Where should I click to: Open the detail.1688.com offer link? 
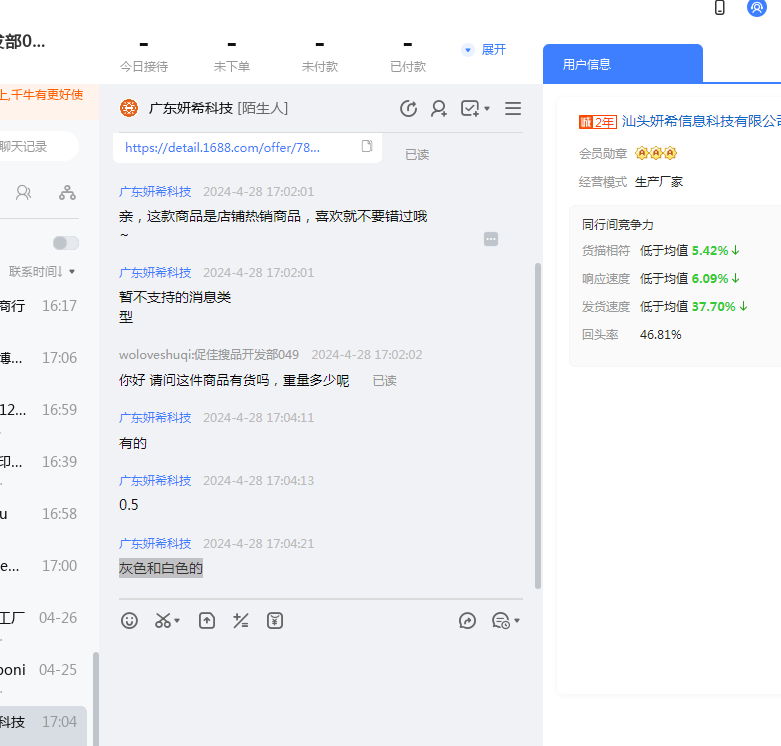coord(222,147)
